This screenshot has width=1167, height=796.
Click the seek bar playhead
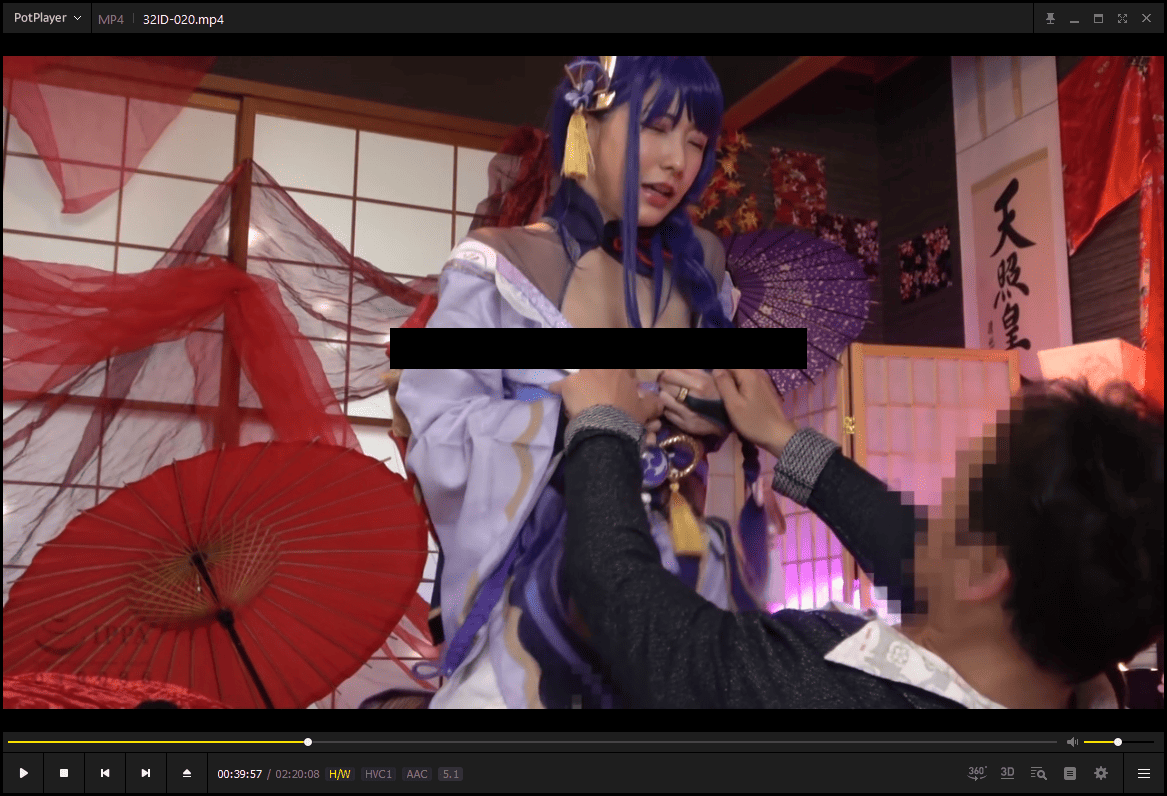(308, 742)
